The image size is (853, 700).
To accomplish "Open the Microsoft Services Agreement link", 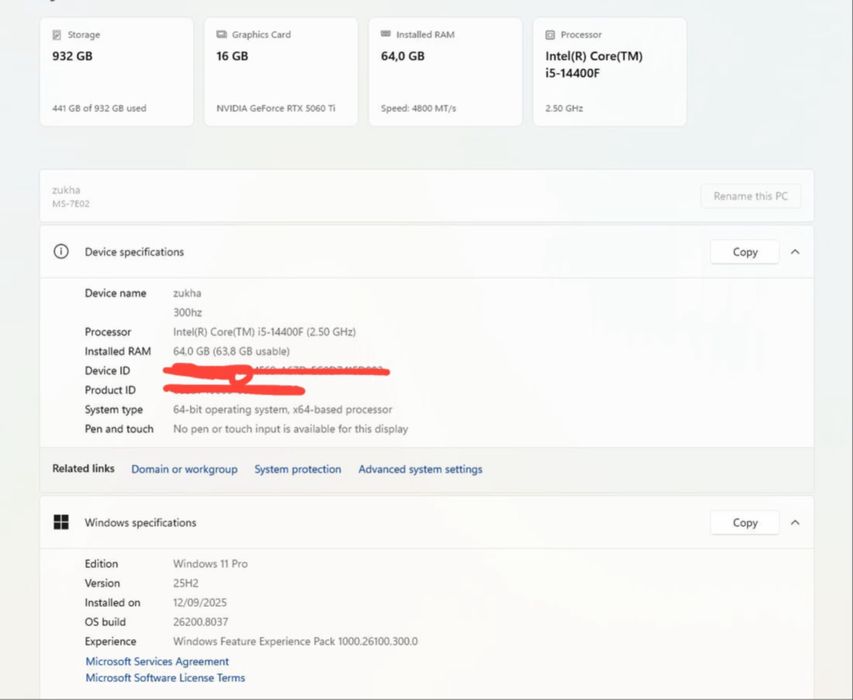I will pos(157,661).
